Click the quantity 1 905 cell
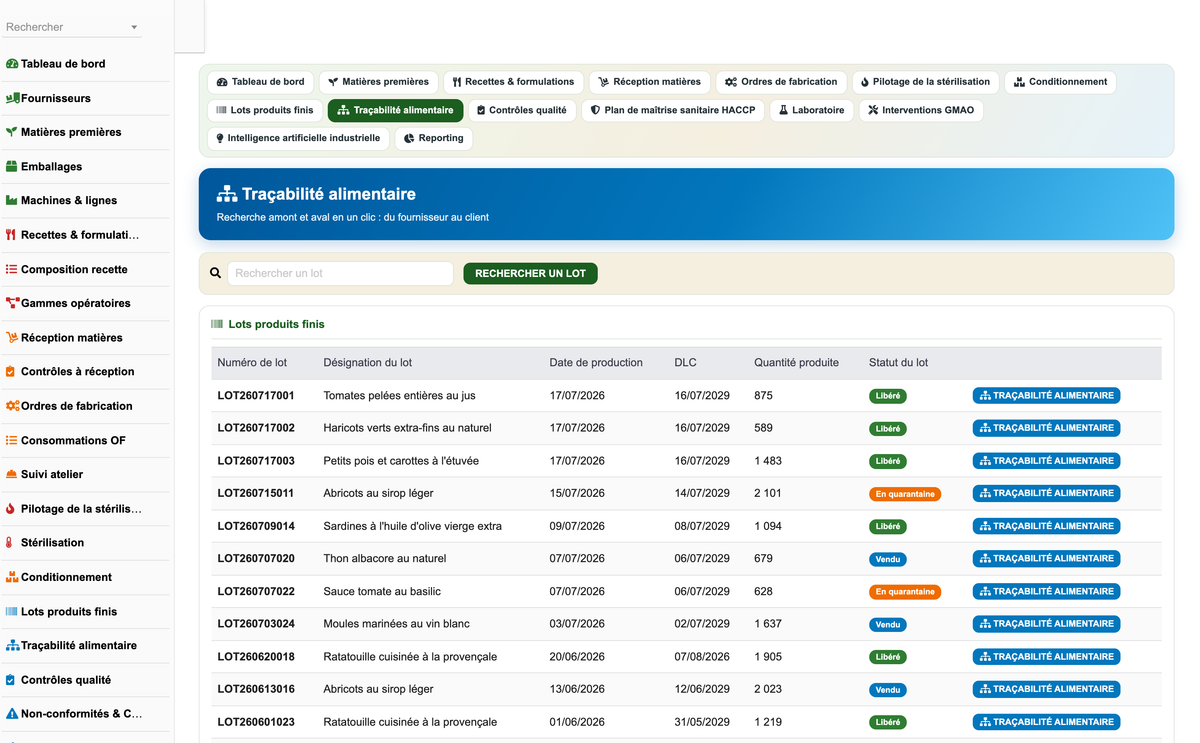The width and height of the screenshot is (1200, 743). click(x=768, y=657)
